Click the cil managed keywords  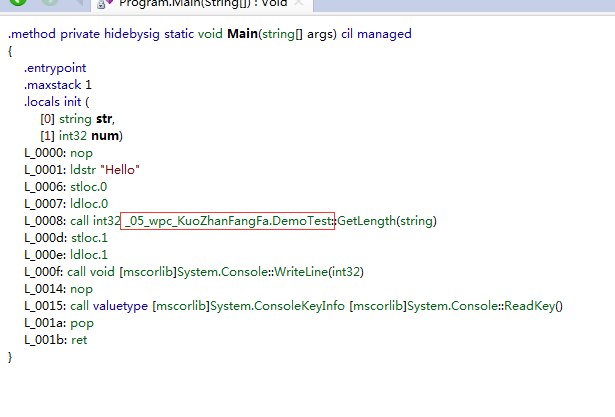coord(376,34)
